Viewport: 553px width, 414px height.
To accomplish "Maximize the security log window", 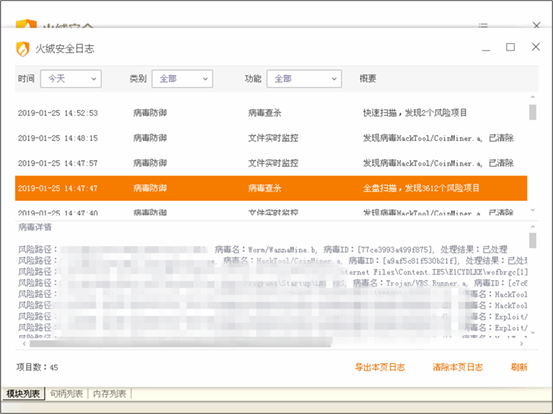I will pyautogui.click(x=510, y=47).
